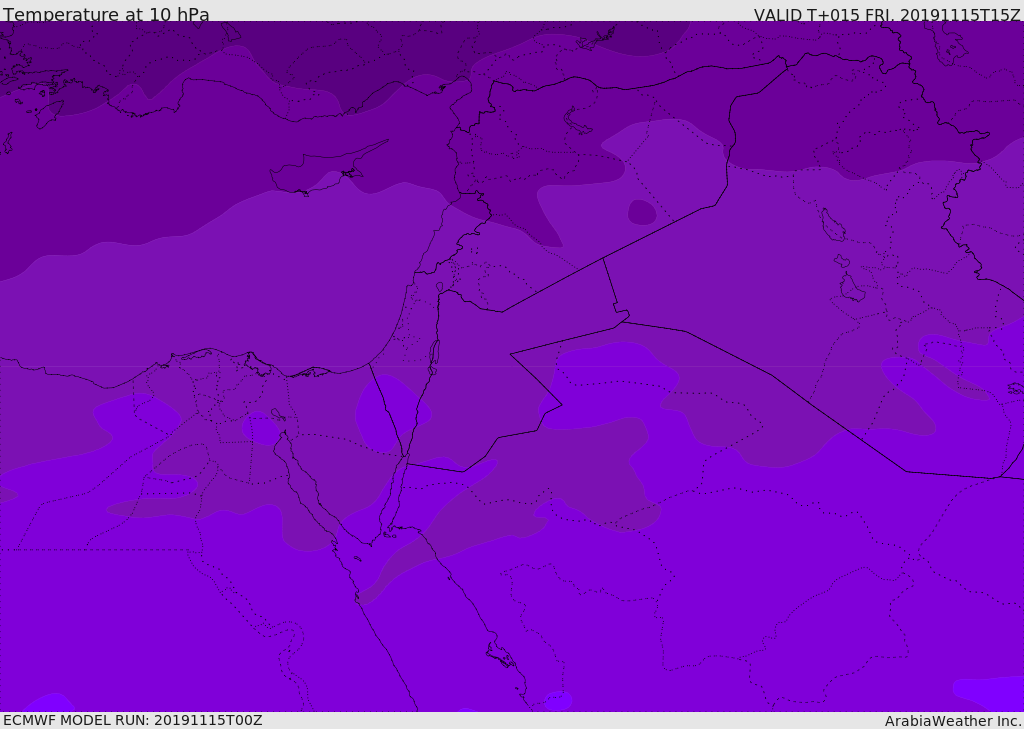The width and height of the screenshot is (1024, 729).
Task: Click the Gulf of Aqaba inlet
Action: coord(394,495)
